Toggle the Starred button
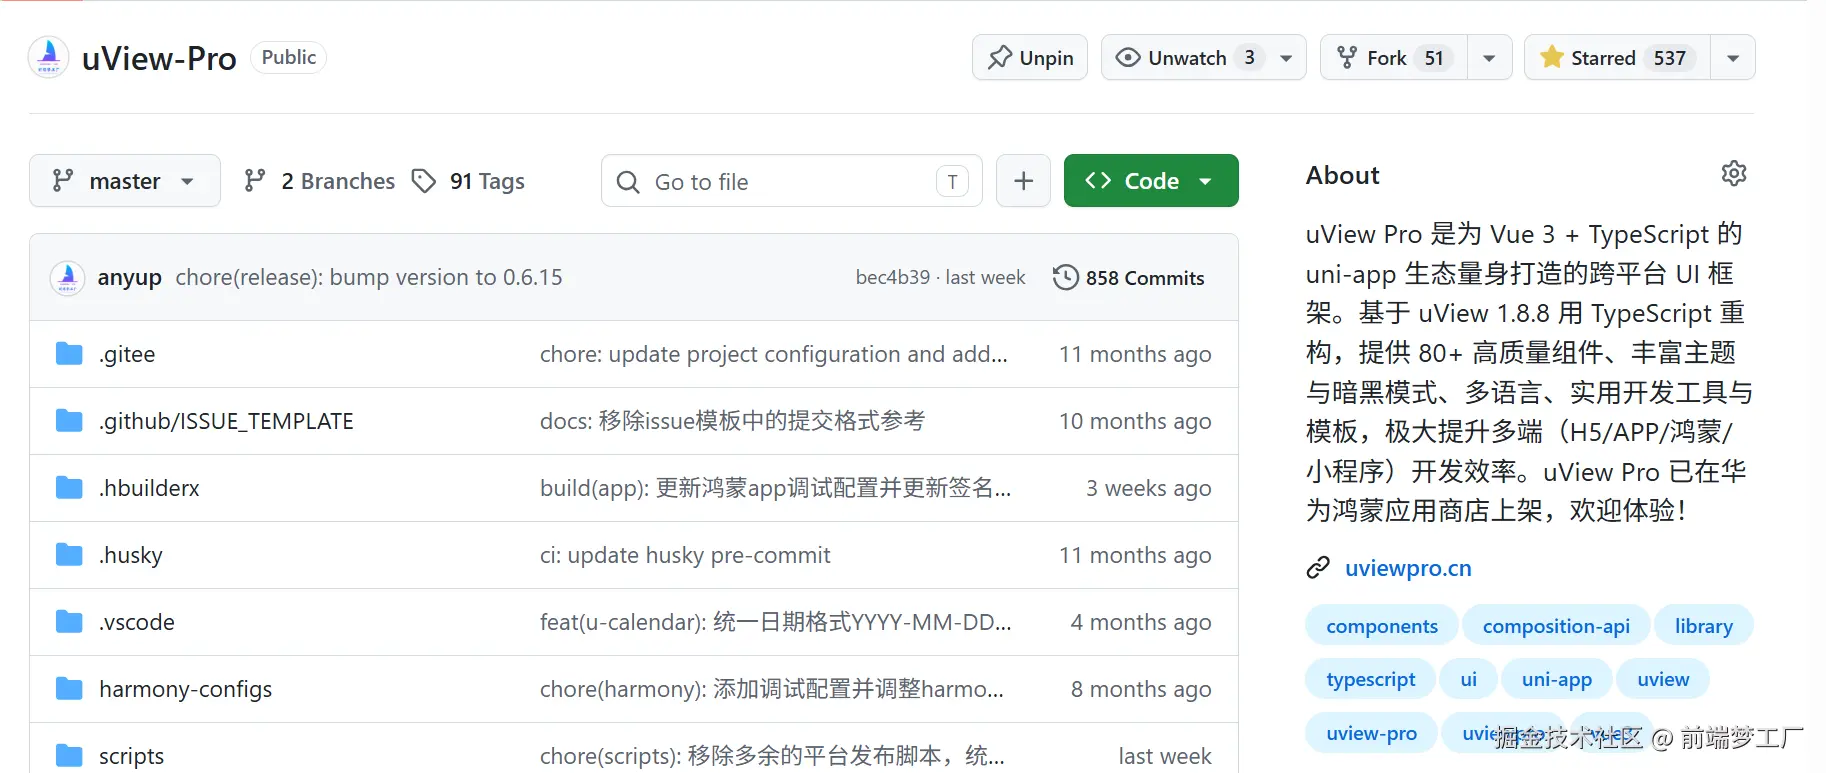This screenshot has width=1826, height=773. point(1618,58)
